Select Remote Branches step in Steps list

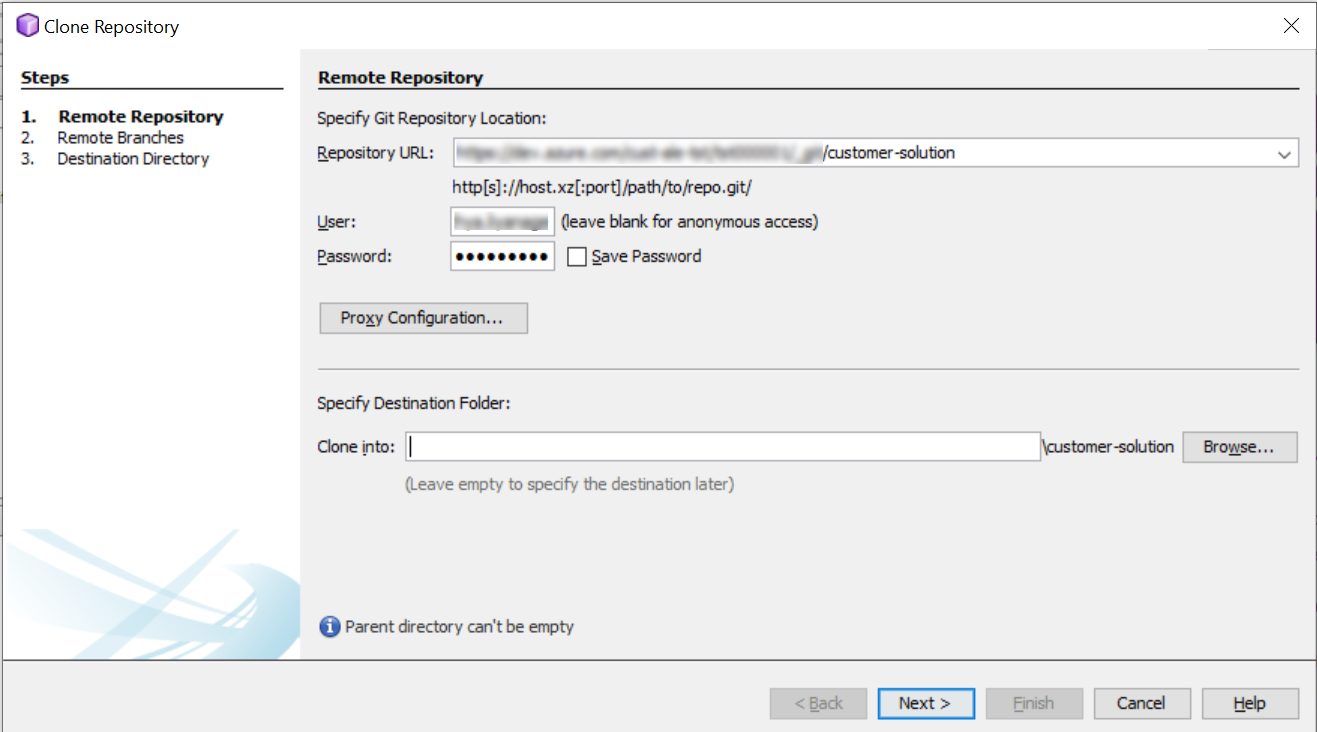tap(120, 138)
